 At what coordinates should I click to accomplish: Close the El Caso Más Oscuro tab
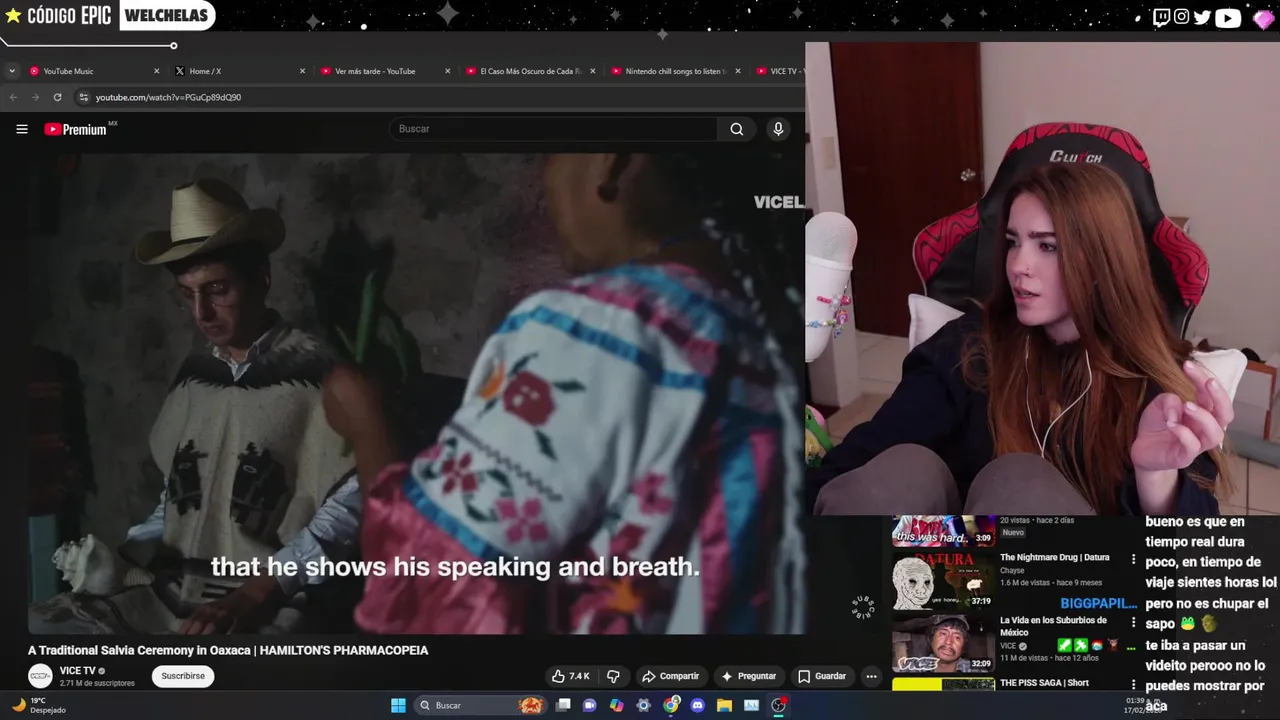(592, 71)
